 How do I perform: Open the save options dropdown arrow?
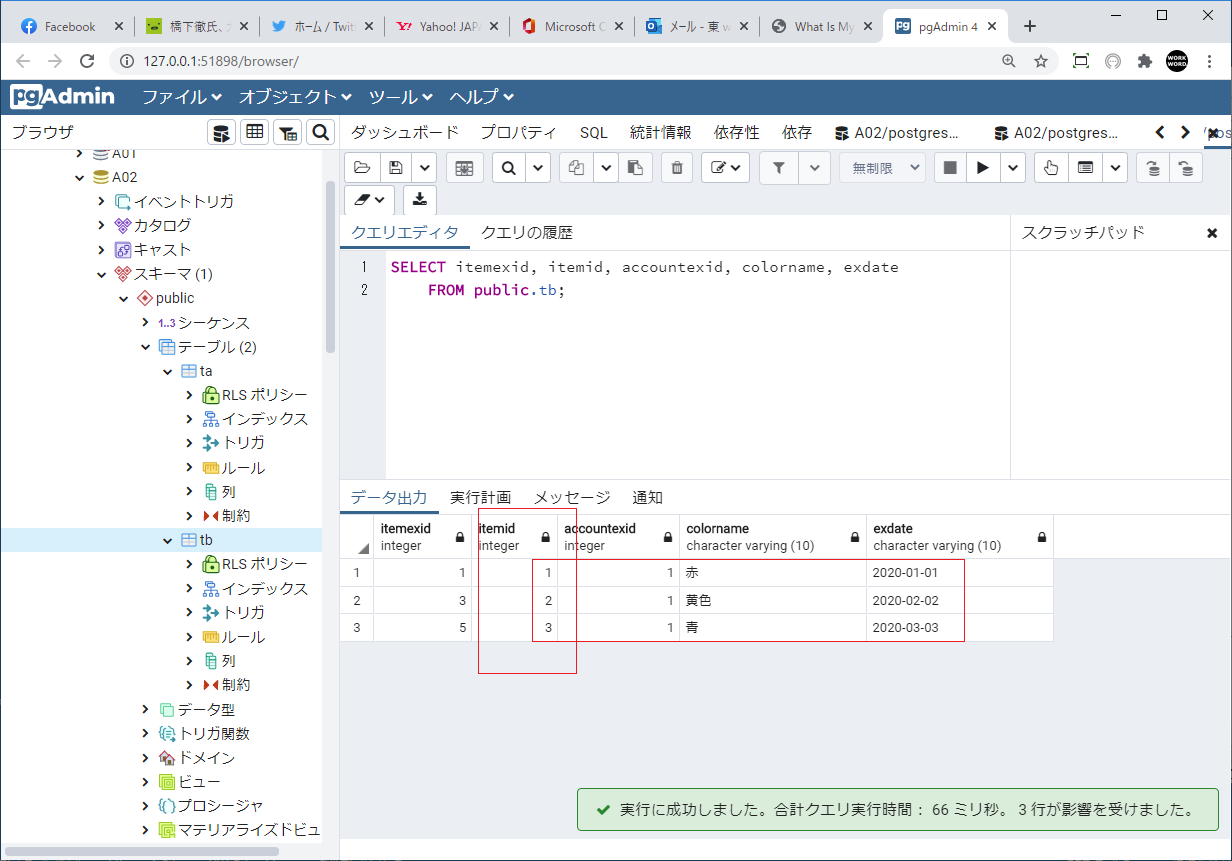[425, 168]
